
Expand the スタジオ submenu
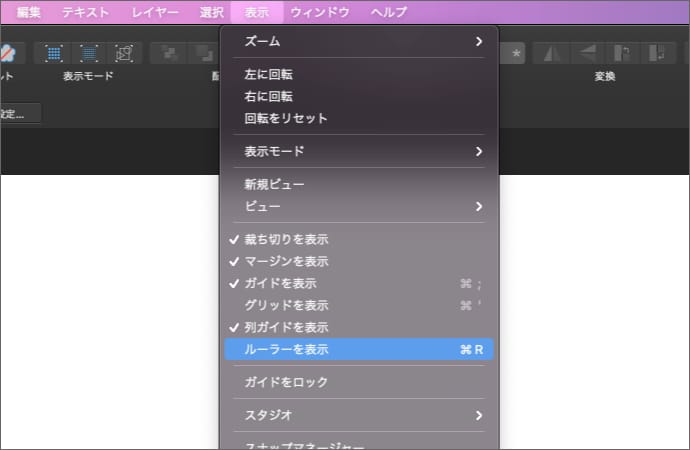[359, 415]
